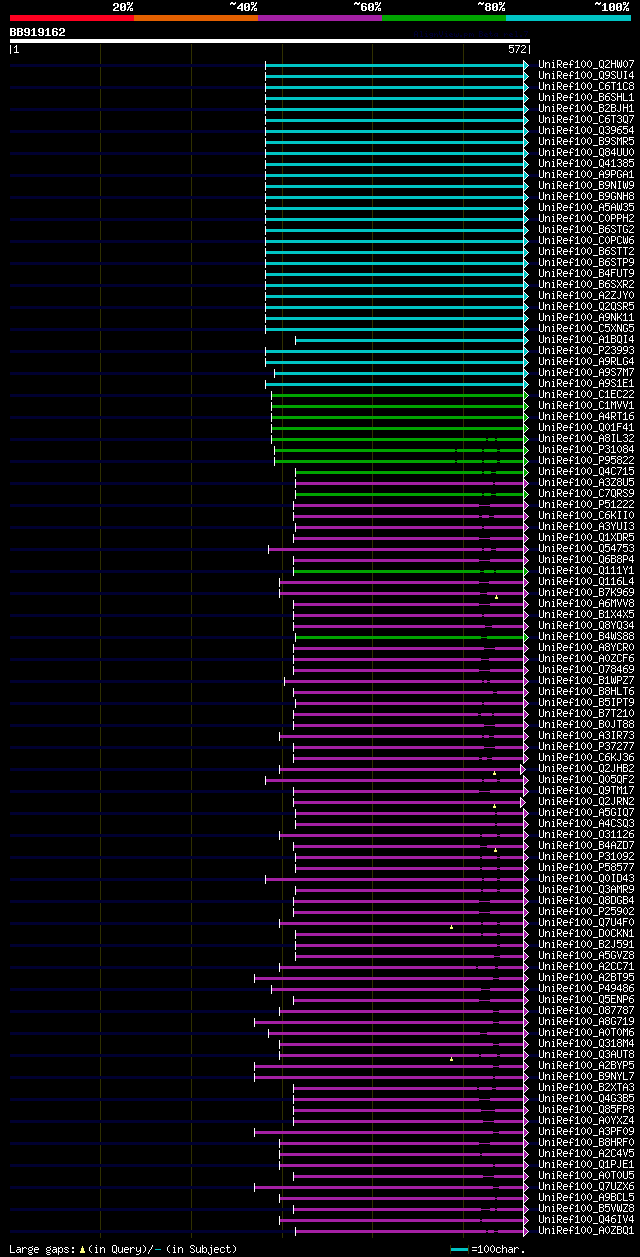The image size is (640, 1257).
Task: Select the UniRef100_B9SMR5 label
Action: click(x=586, y=142)
